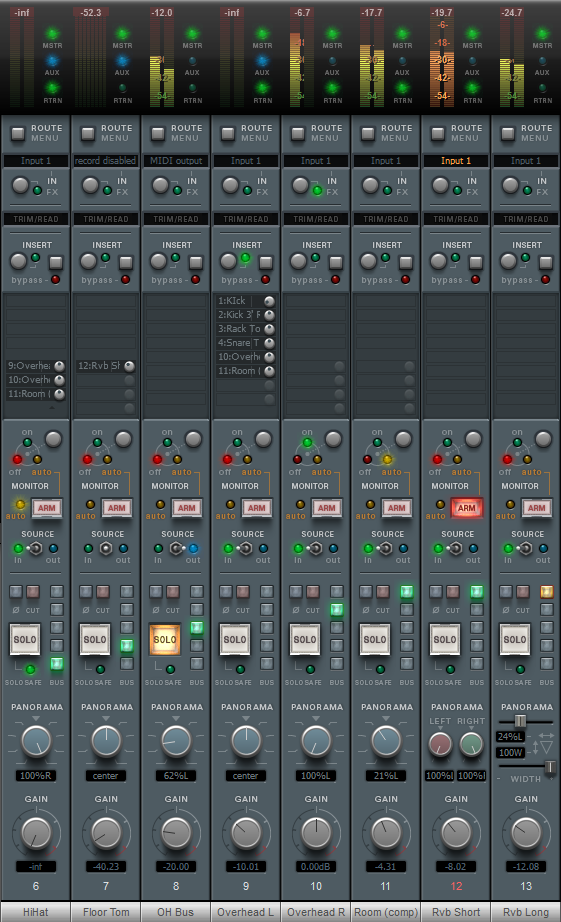Arm the Floor Tom channel for recording
Image resolution: width=561 pixels, height=922 pixels.
tap(116, 507)
